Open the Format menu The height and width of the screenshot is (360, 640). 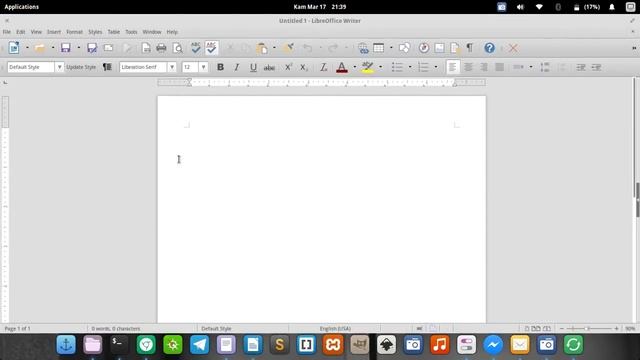coord(74,32)
